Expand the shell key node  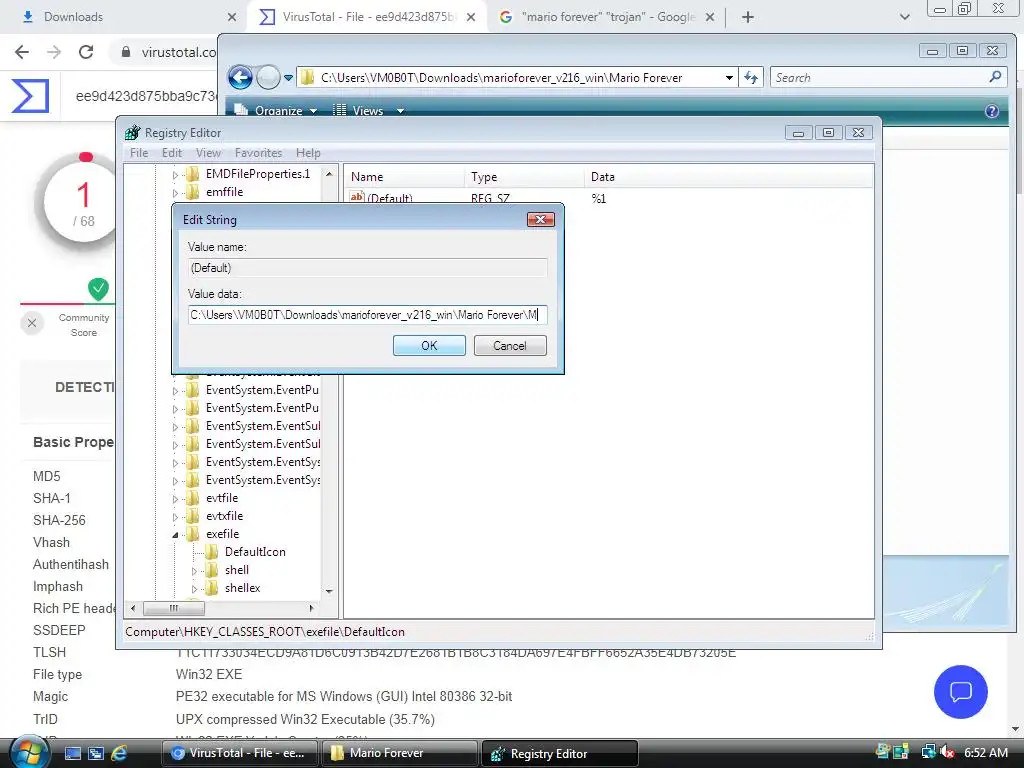coord(194,571)
